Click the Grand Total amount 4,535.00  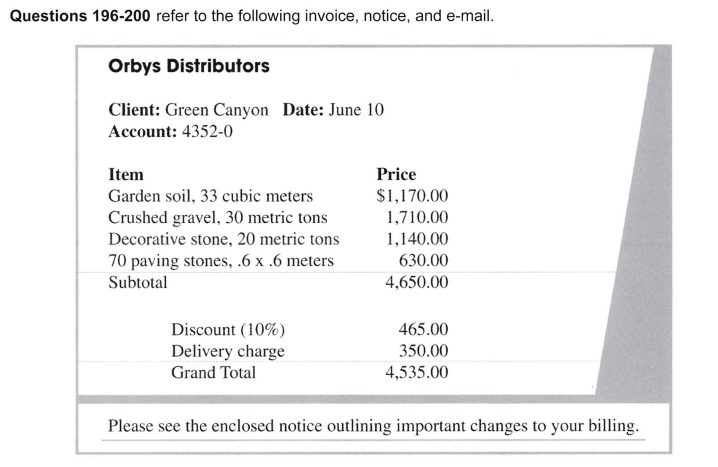click(x=417, y=373)
